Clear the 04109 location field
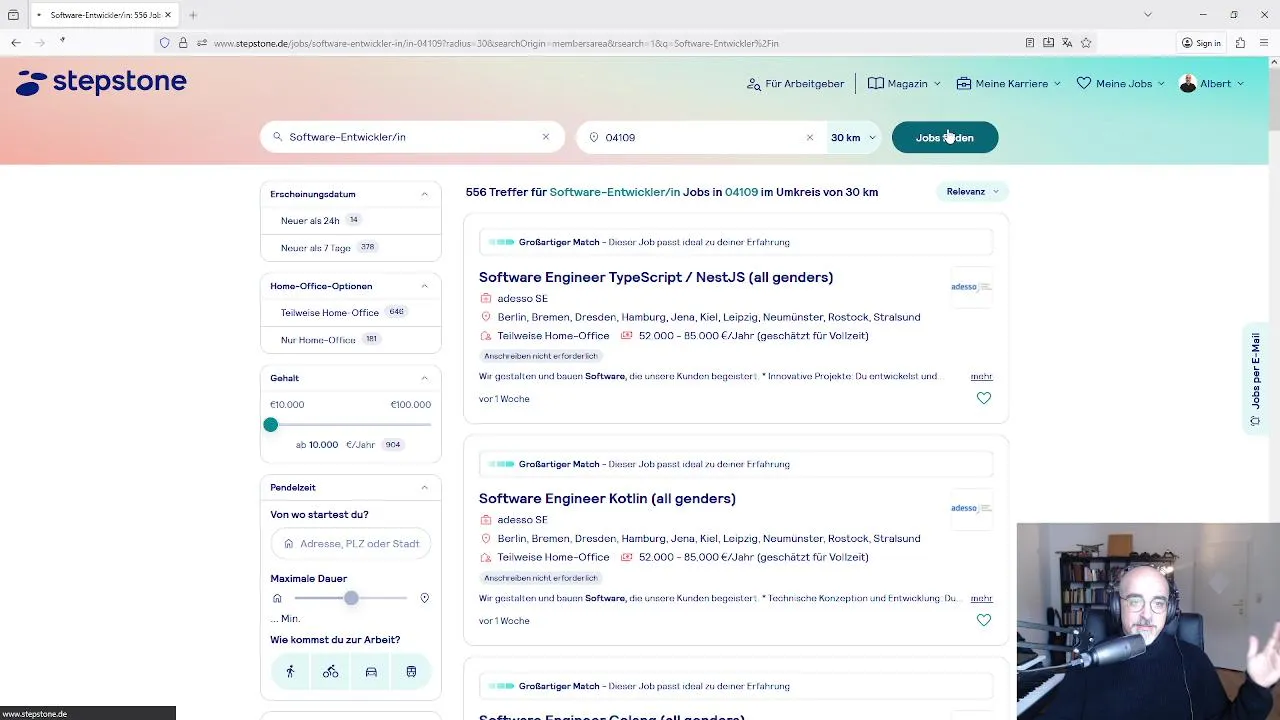1280x720 pixels. click(810, 137)
